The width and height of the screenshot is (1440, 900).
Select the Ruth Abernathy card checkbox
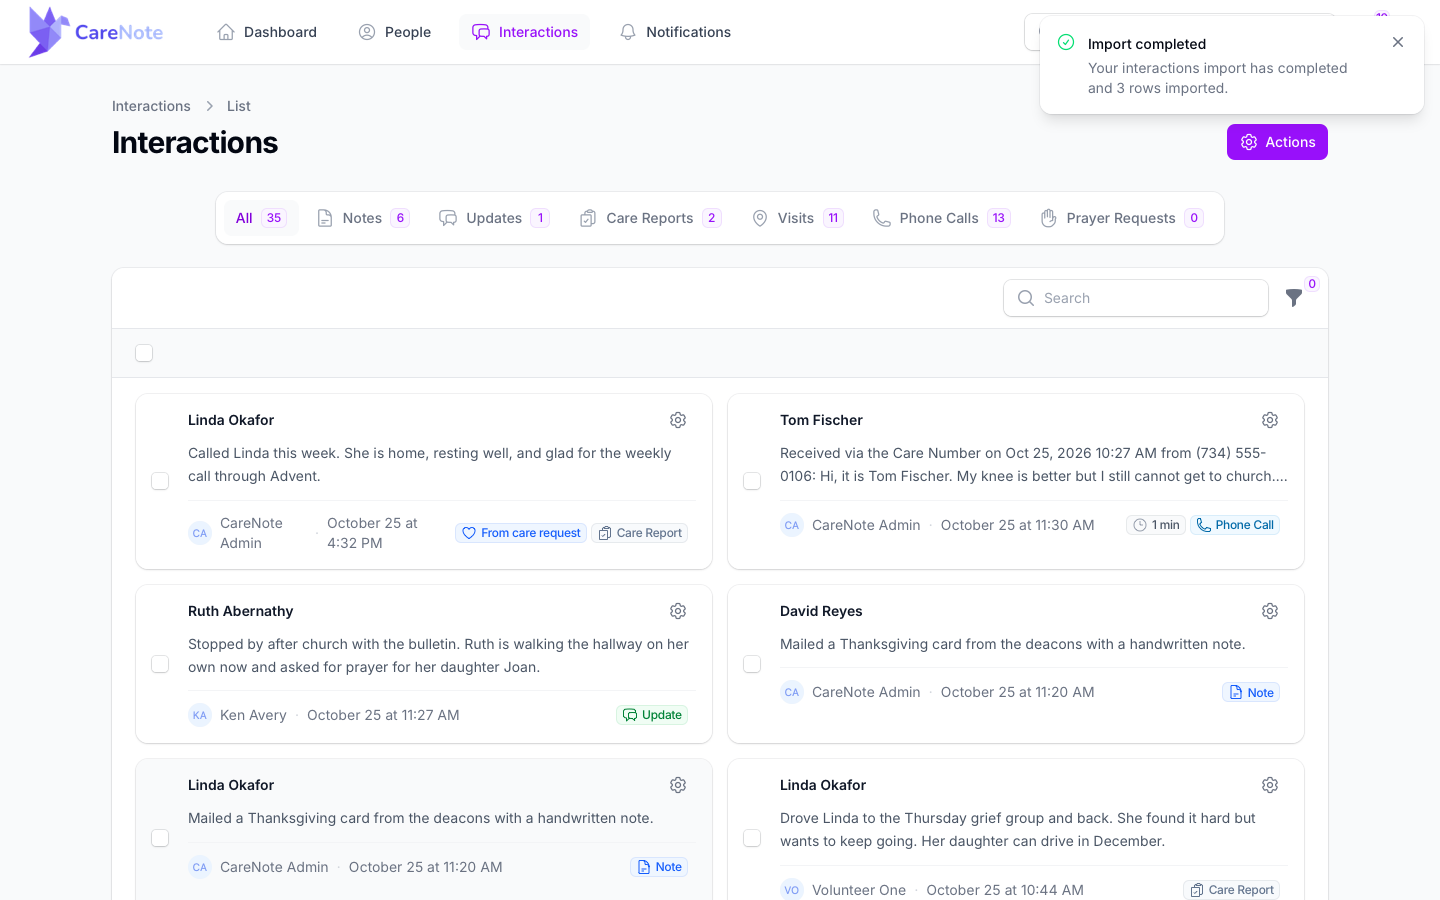click(x=160, y=664)
